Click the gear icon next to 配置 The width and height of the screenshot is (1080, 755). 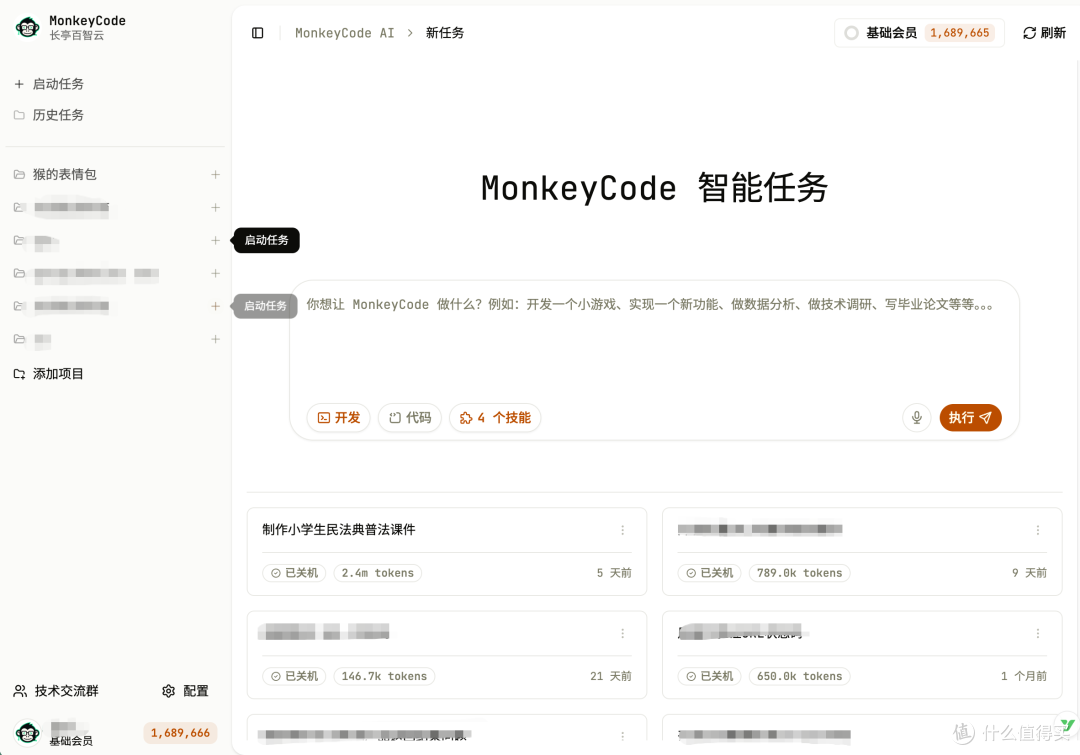(x=169, y=691)
